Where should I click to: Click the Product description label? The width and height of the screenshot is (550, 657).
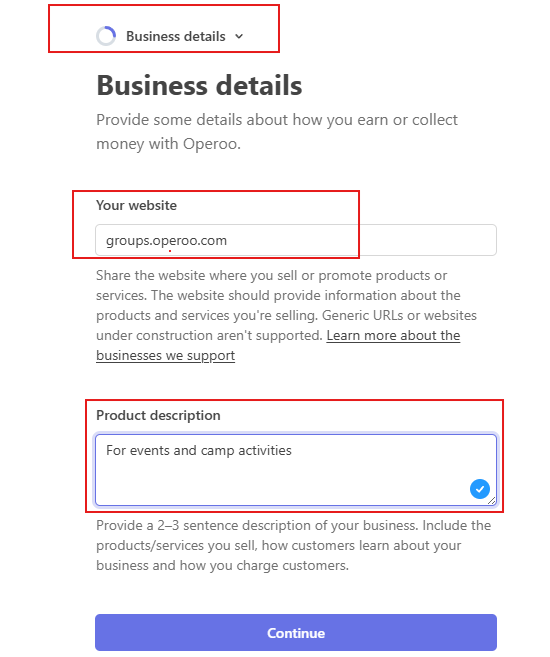(x=158, y=415)
